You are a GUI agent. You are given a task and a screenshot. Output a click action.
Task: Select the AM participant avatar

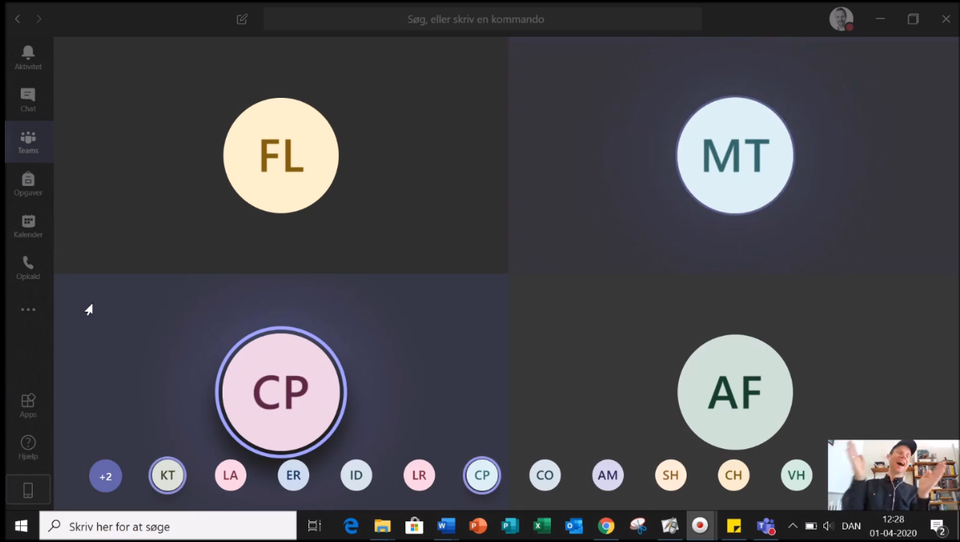608,476
